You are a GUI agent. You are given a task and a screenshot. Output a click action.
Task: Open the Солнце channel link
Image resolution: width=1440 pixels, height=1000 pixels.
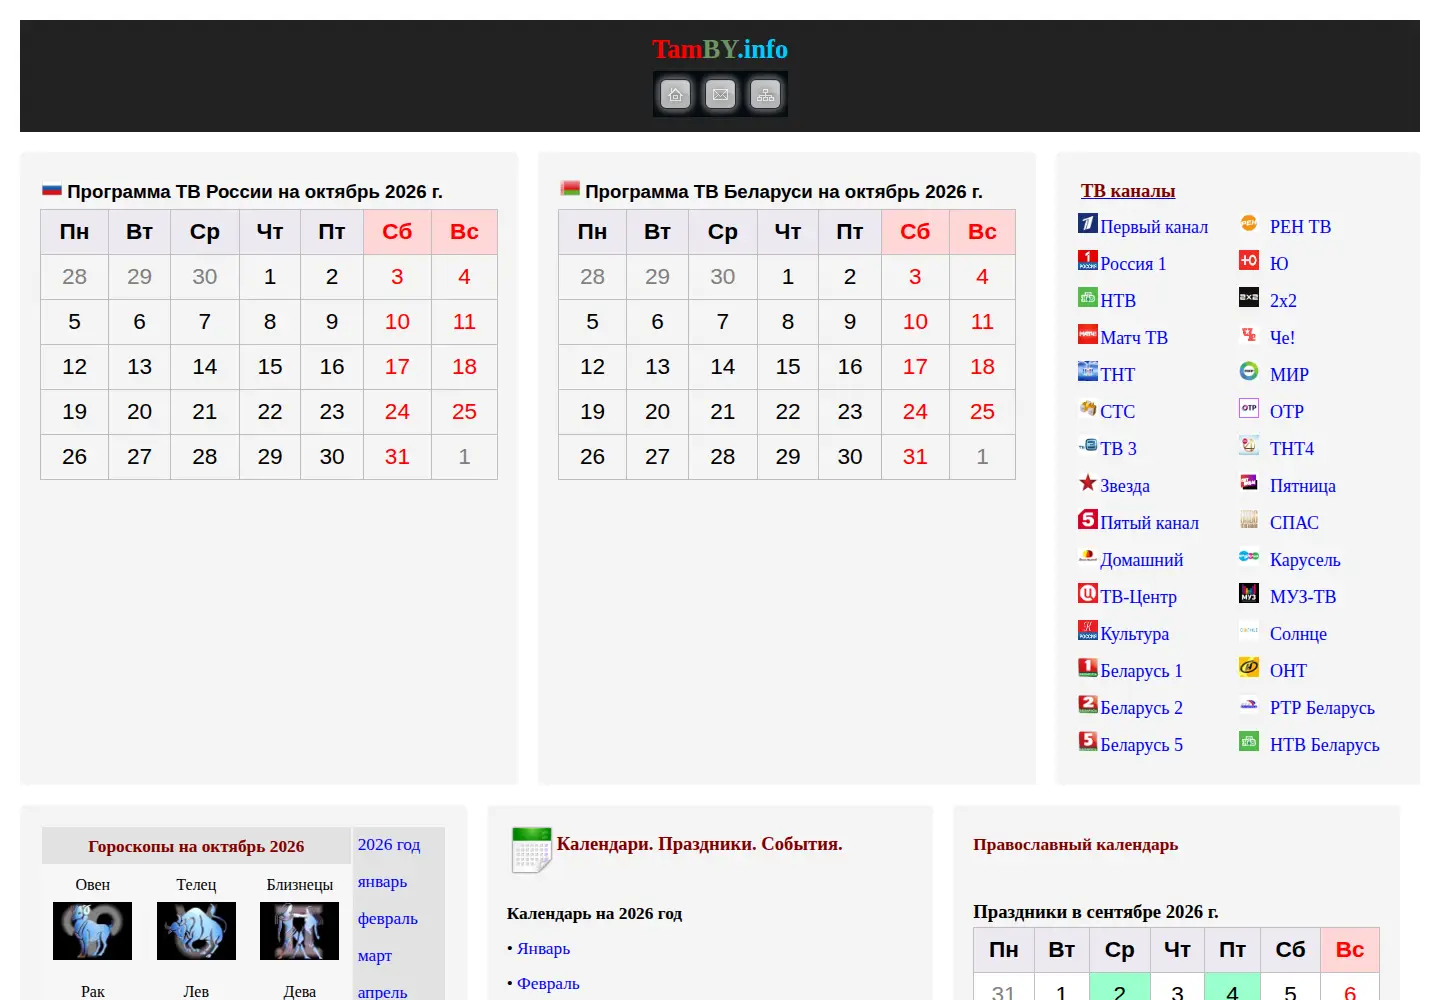click(1298, 634)
